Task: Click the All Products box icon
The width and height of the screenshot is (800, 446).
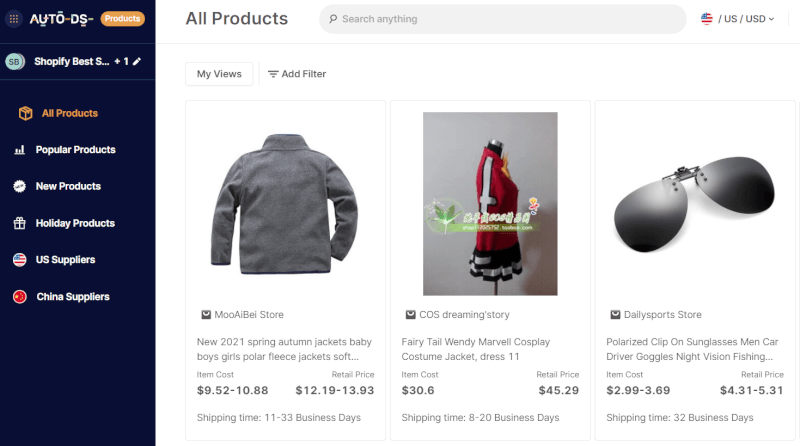Action: [x=25, y=113]
